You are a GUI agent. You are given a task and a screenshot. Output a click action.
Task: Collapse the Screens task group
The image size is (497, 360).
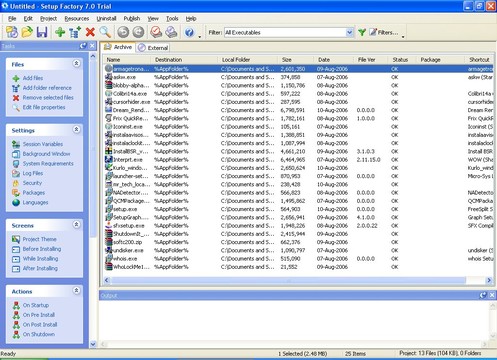[76, 225]
